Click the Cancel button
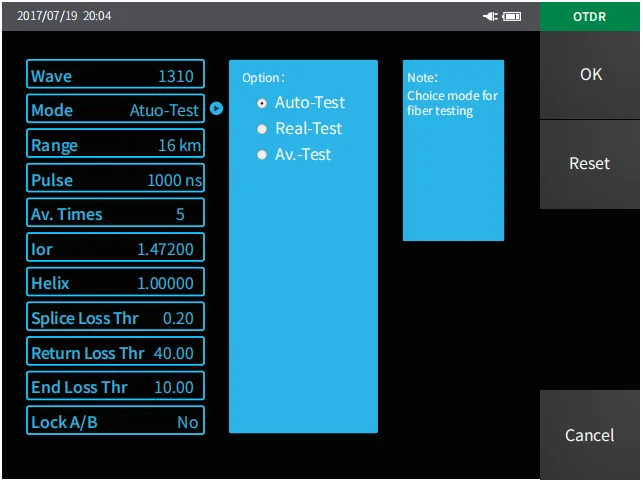Viewport: 643px width, 482px height. coord(590,435)
